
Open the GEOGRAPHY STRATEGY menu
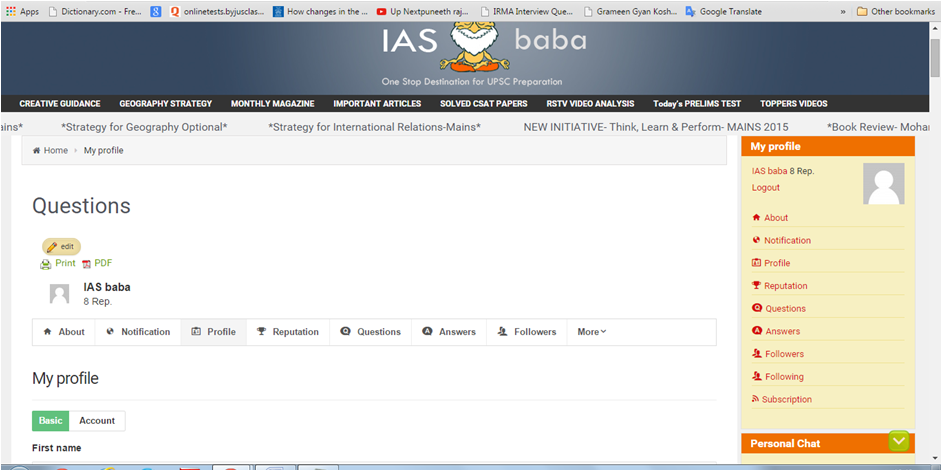point(166,103)
